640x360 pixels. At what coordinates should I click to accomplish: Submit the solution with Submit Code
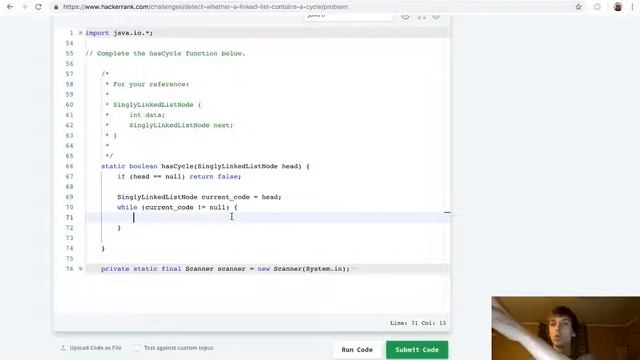[417, 350]
